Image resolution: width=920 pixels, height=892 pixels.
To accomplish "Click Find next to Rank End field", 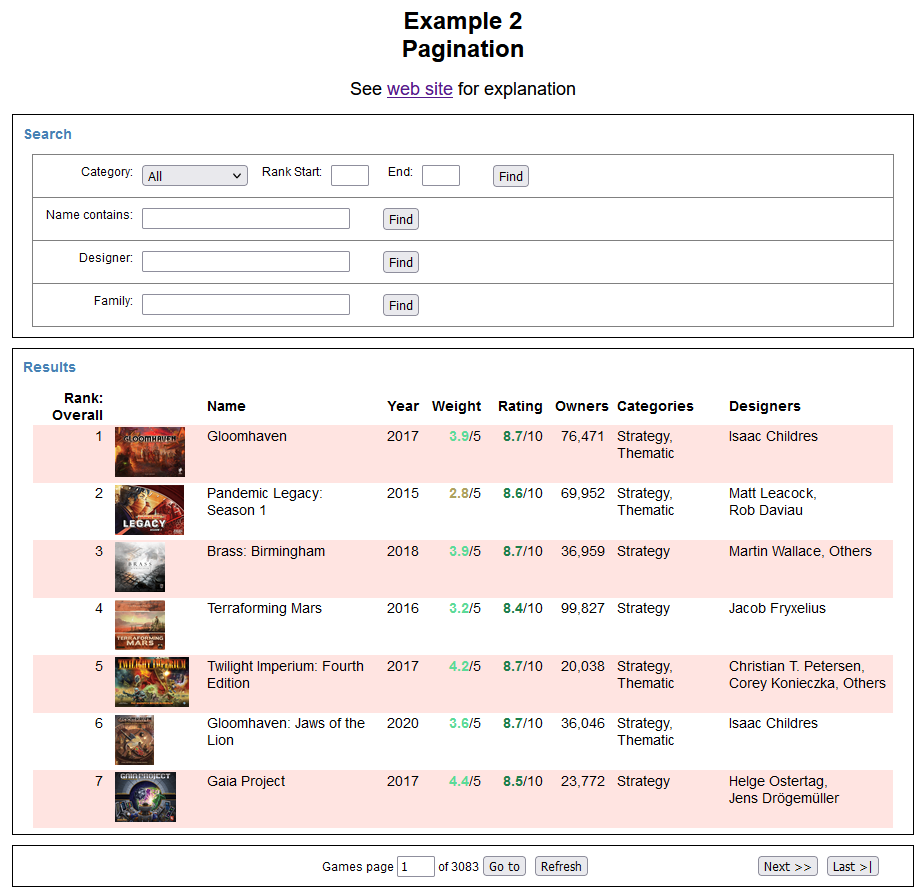I will click(510, 176).
